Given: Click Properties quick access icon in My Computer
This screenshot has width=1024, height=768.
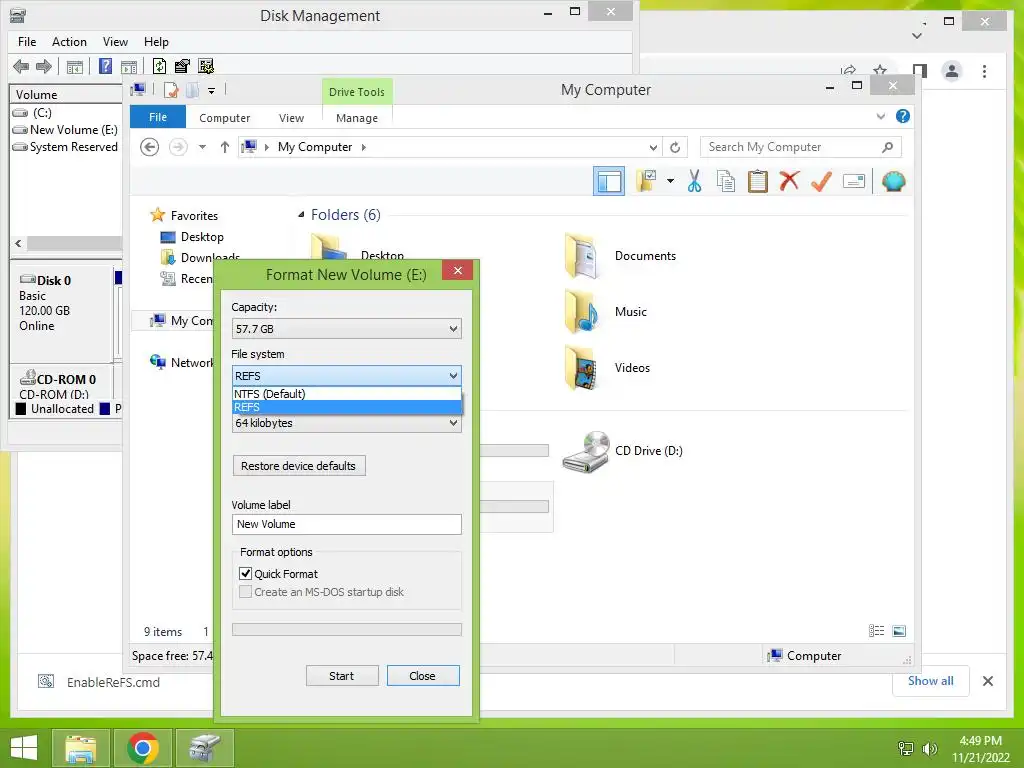Looking at the screenshot, I should click(171, 90).
